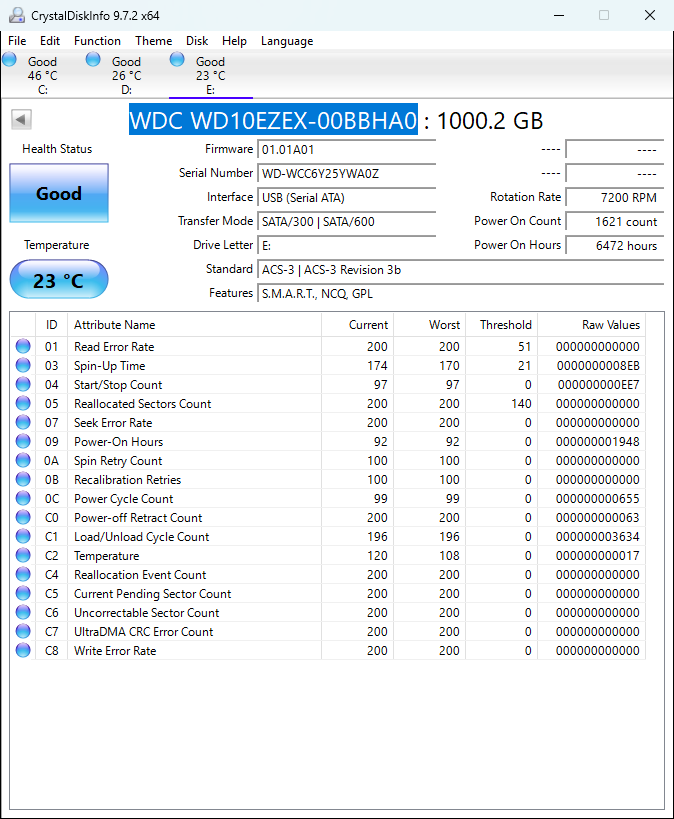
Task: Click the 1000.2 GB capacity text
Action: pos(490,121)
